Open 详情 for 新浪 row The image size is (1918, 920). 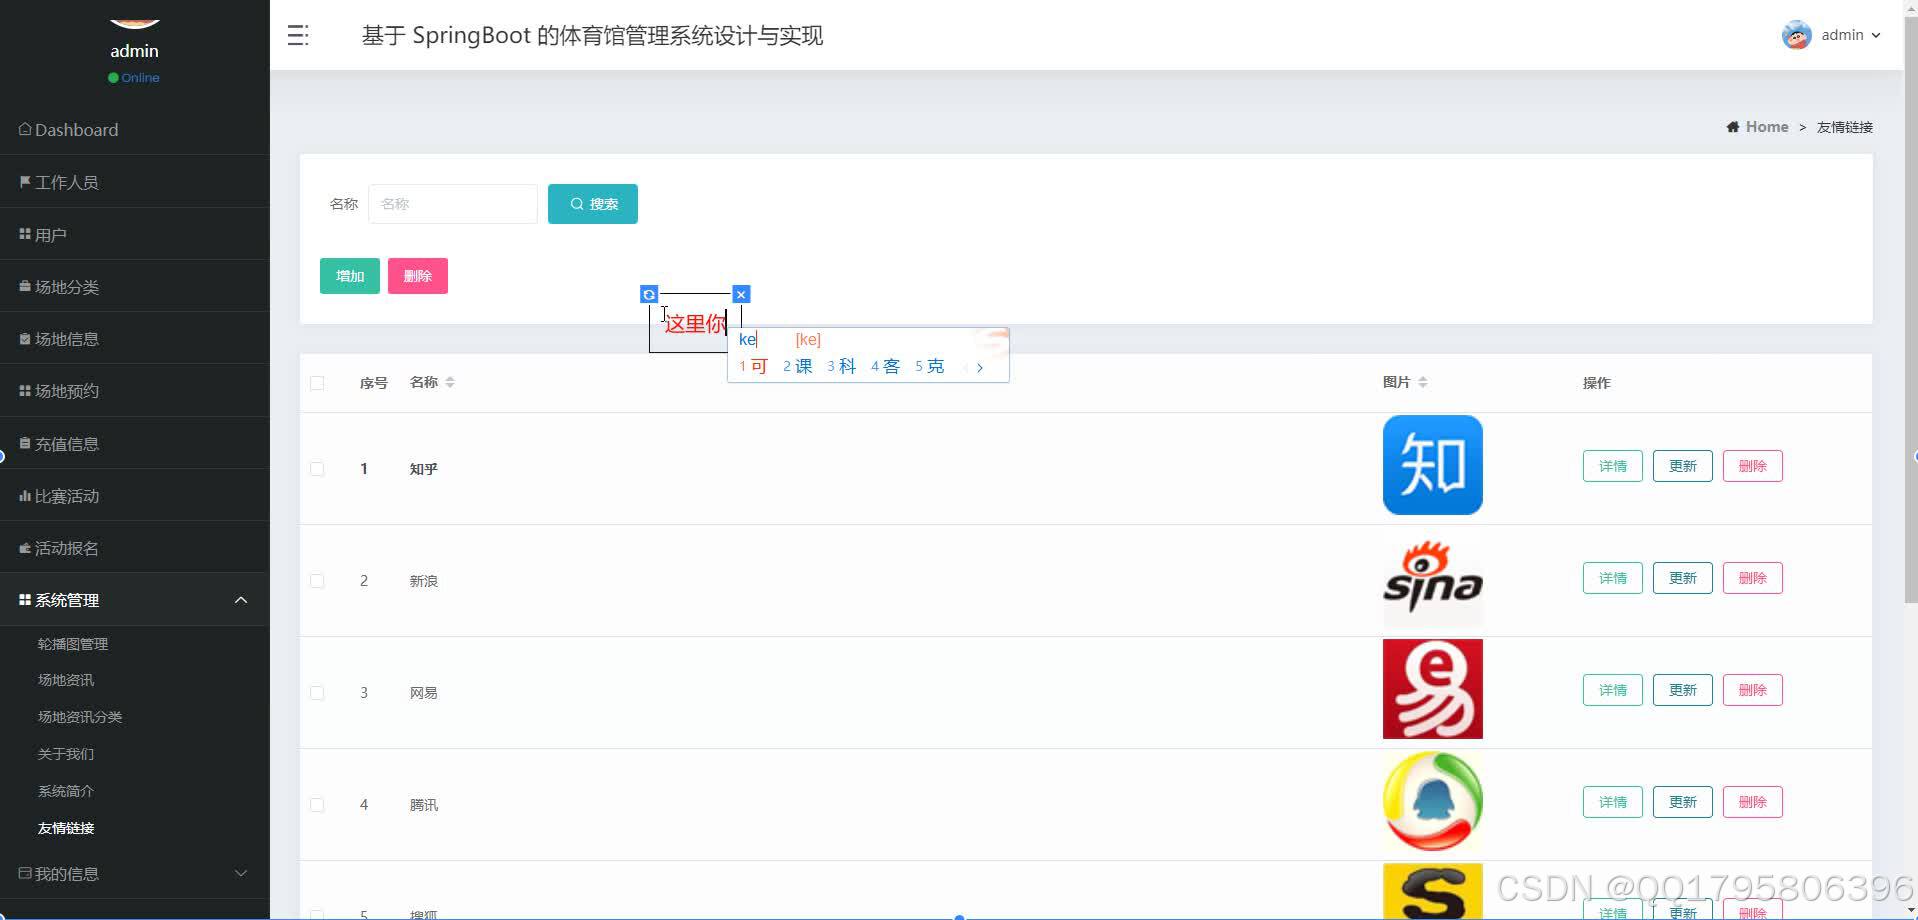point(1613,578)
